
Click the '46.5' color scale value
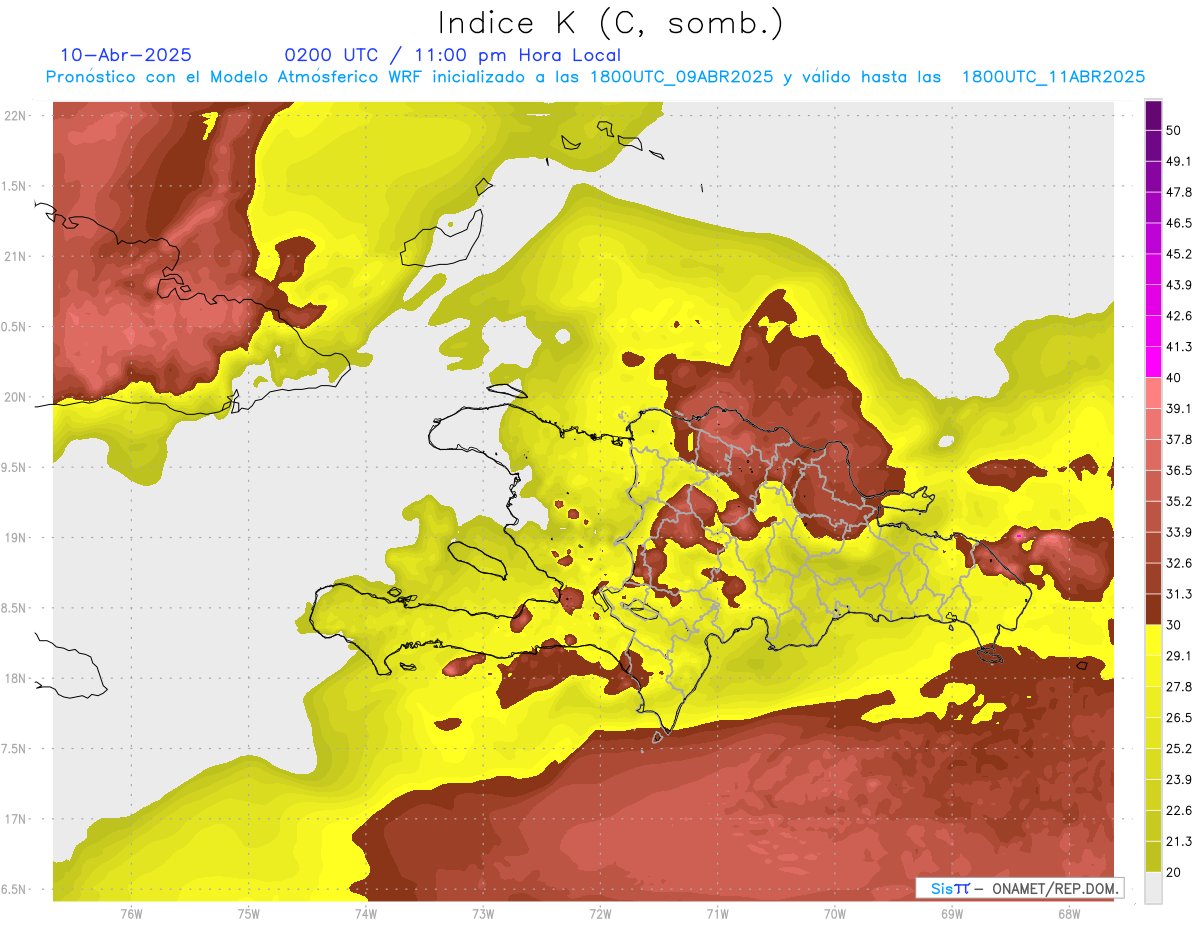1179,223
